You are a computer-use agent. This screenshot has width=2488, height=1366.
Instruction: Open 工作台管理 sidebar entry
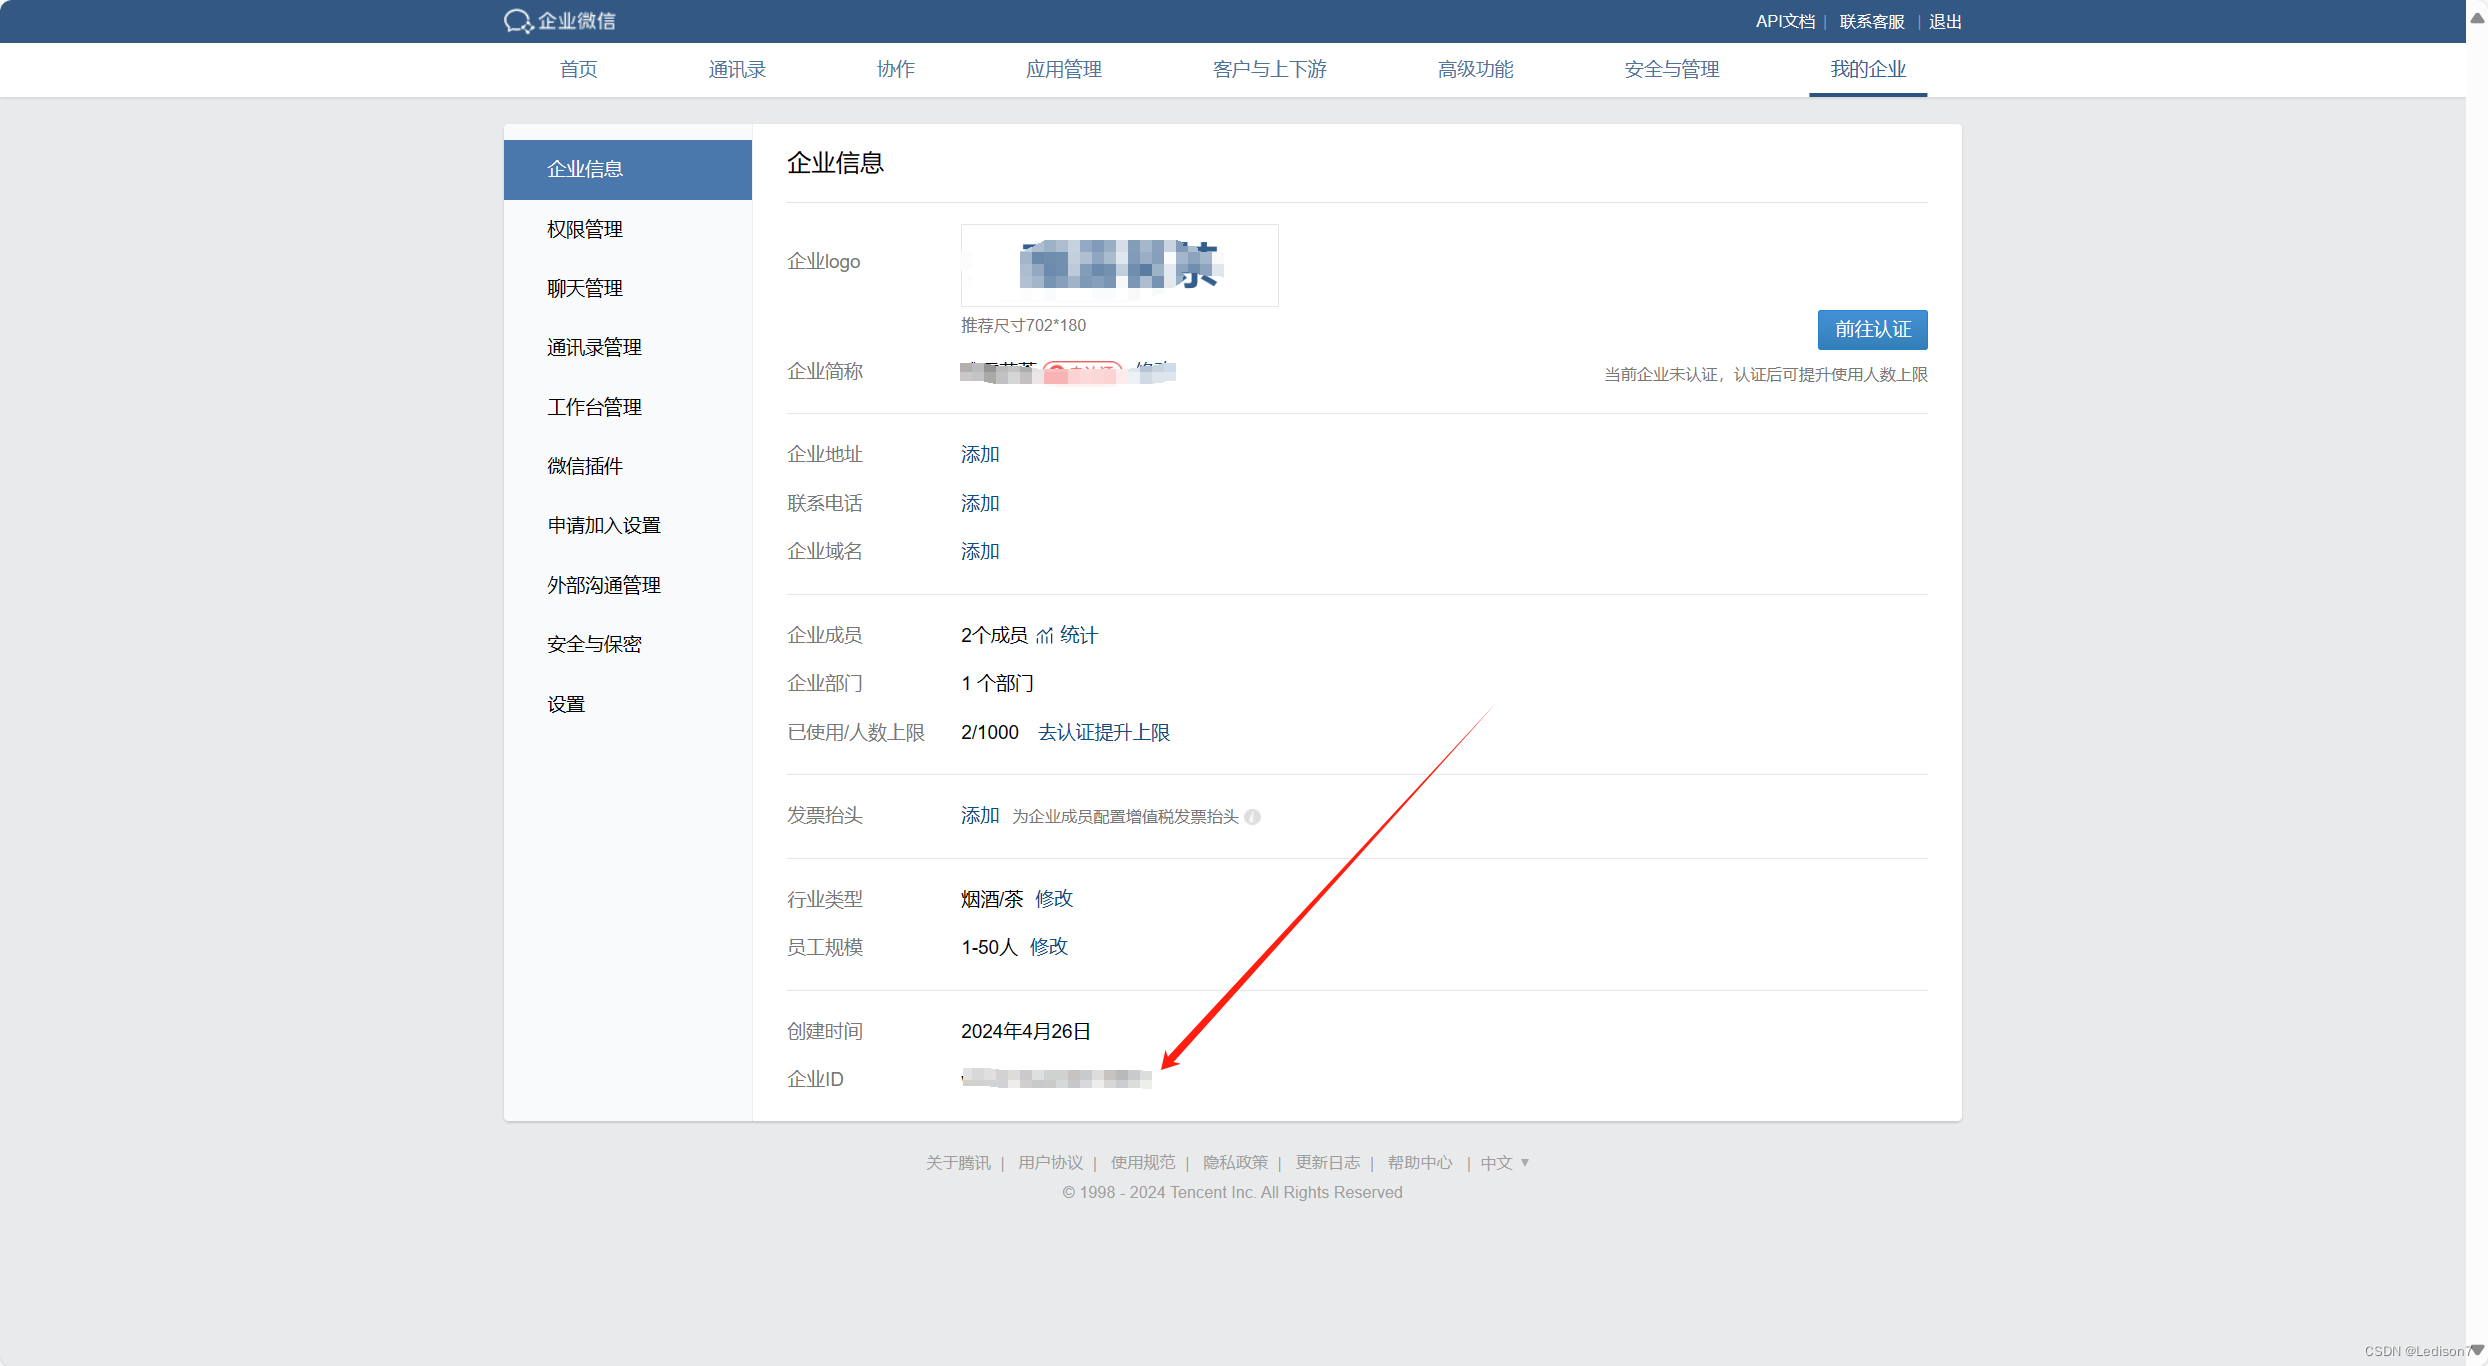coord(628,407)
